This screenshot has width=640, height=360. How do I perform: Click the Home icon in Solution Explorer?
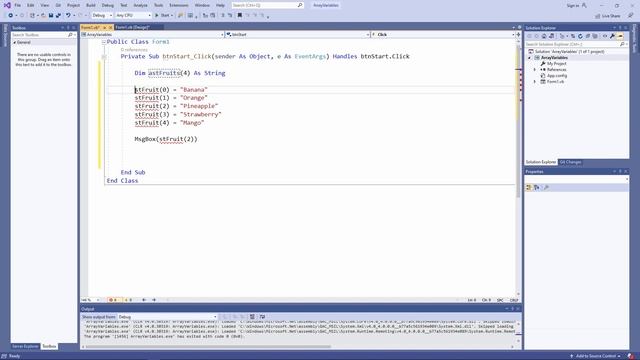(544, 36)
